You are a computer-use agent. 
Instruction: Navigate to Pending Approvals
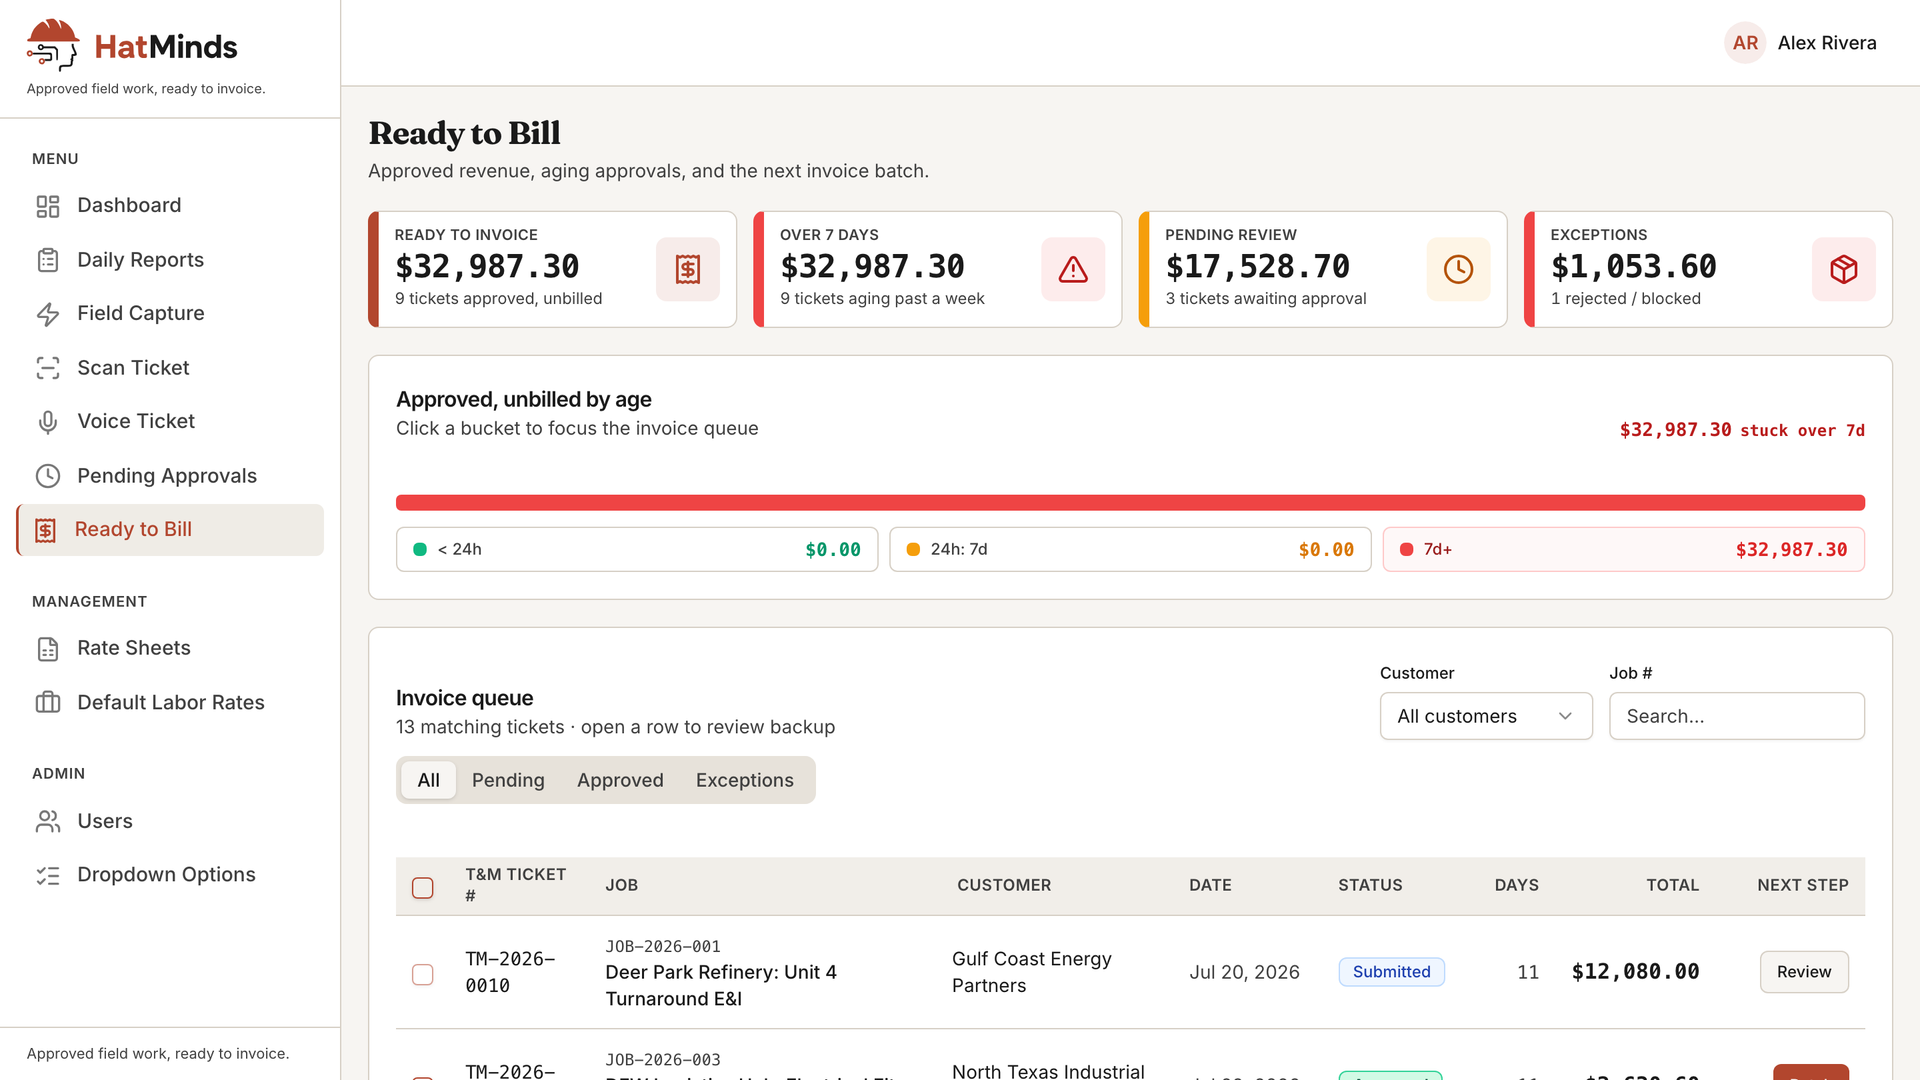pos(170,476)
